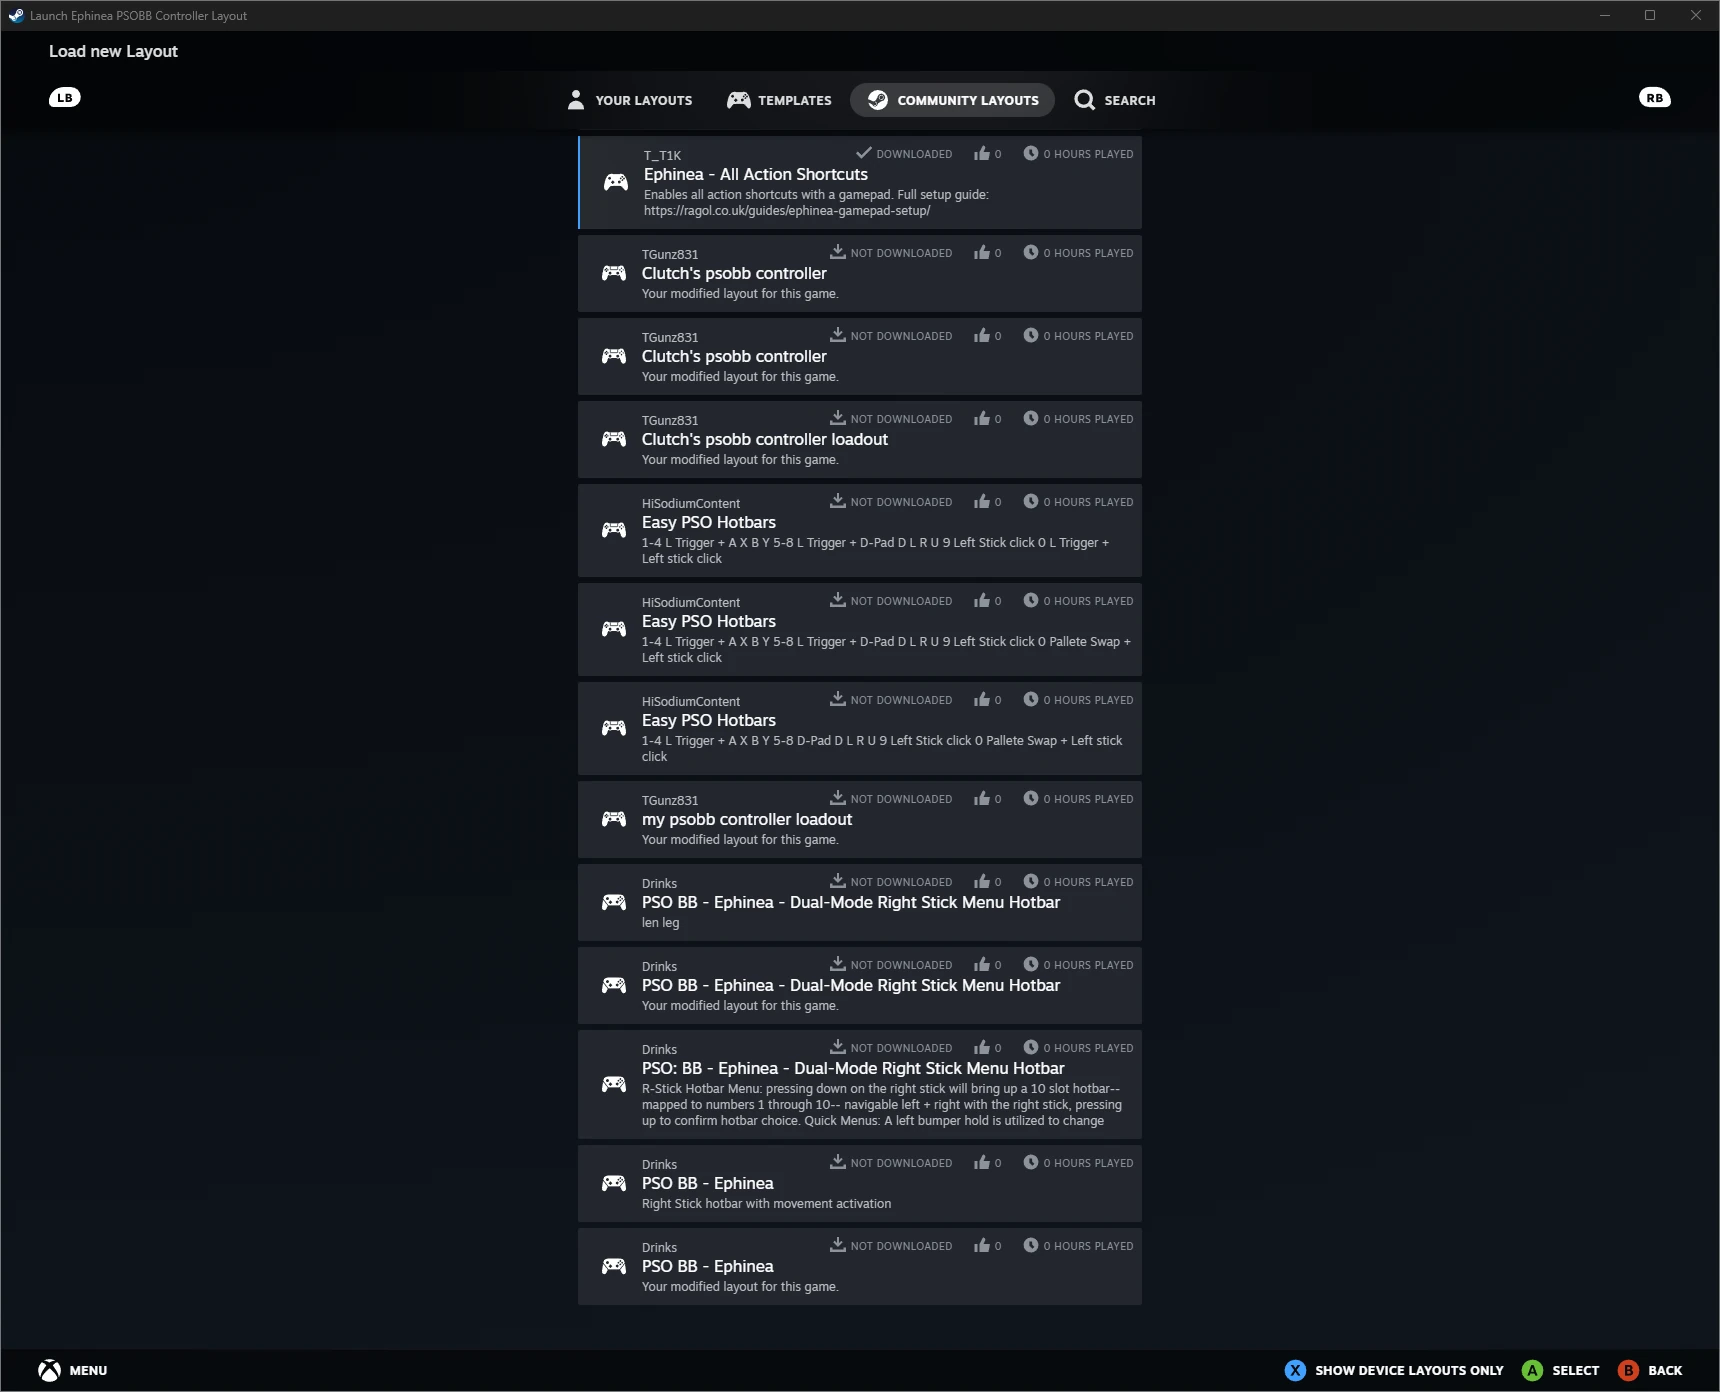This screenshot has height=1392, width=1720.
Task: Click the controller icon on PSO BB - Ephinea entry
Action: click(x=614, y=1184)
